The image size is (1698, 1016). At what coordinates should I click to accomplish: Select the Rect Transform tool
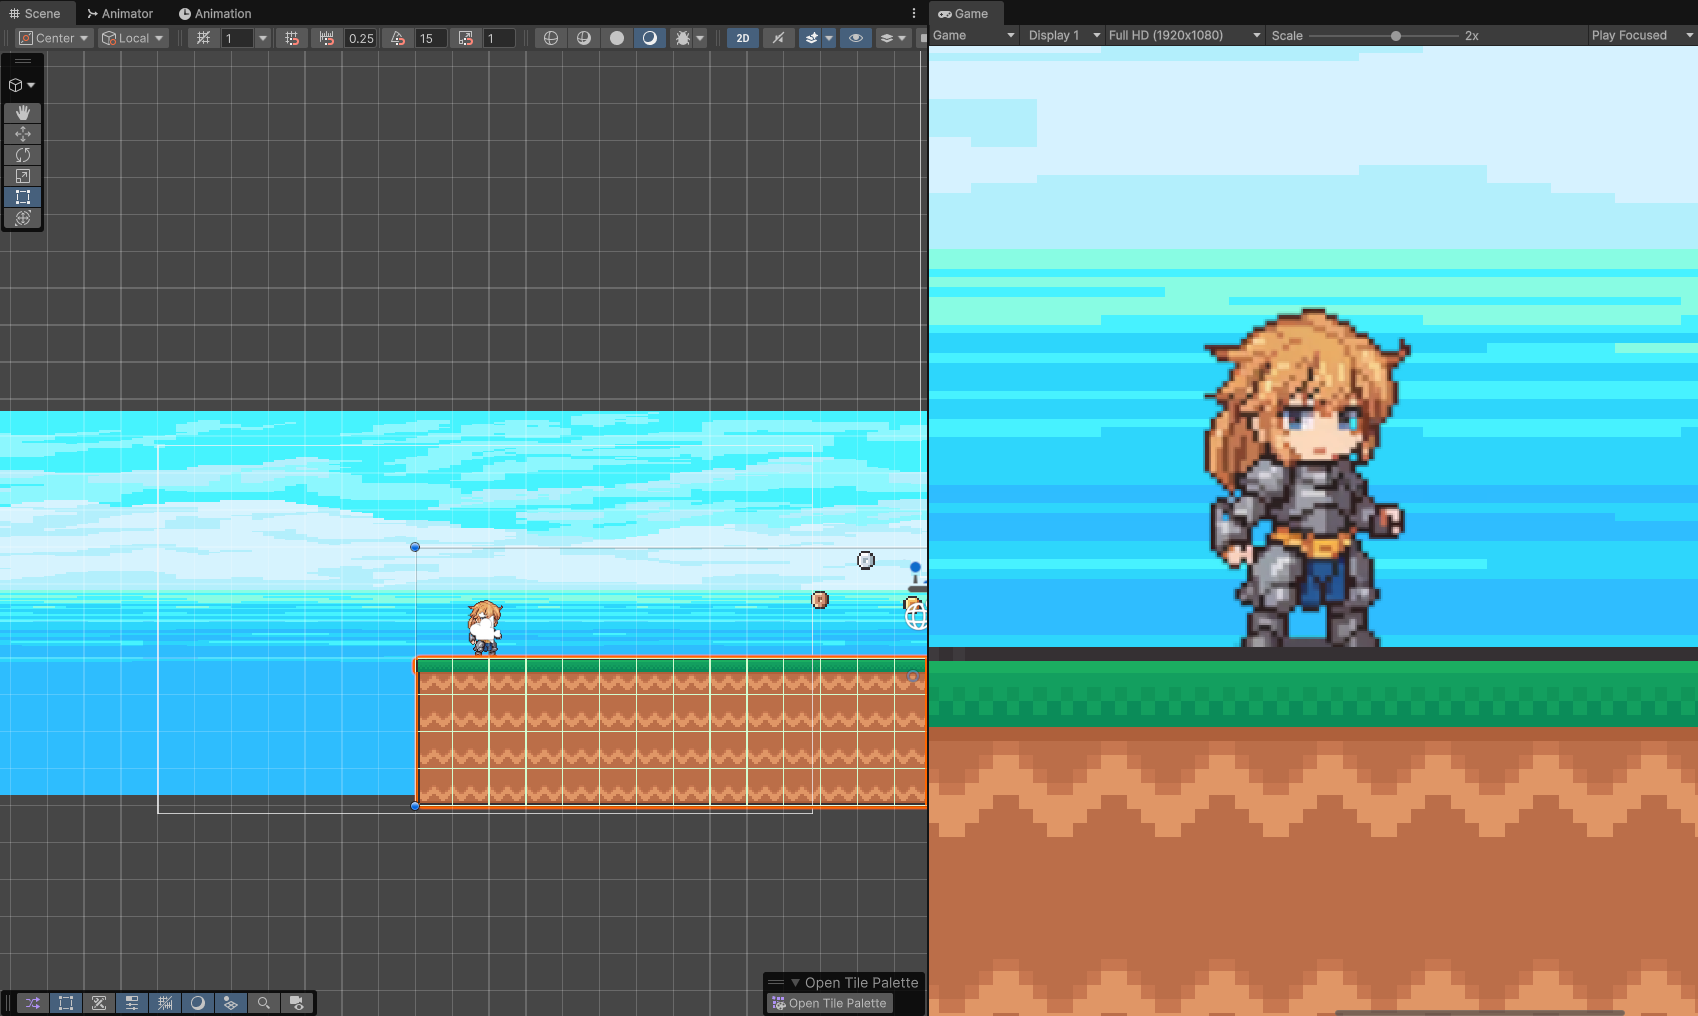23,197
